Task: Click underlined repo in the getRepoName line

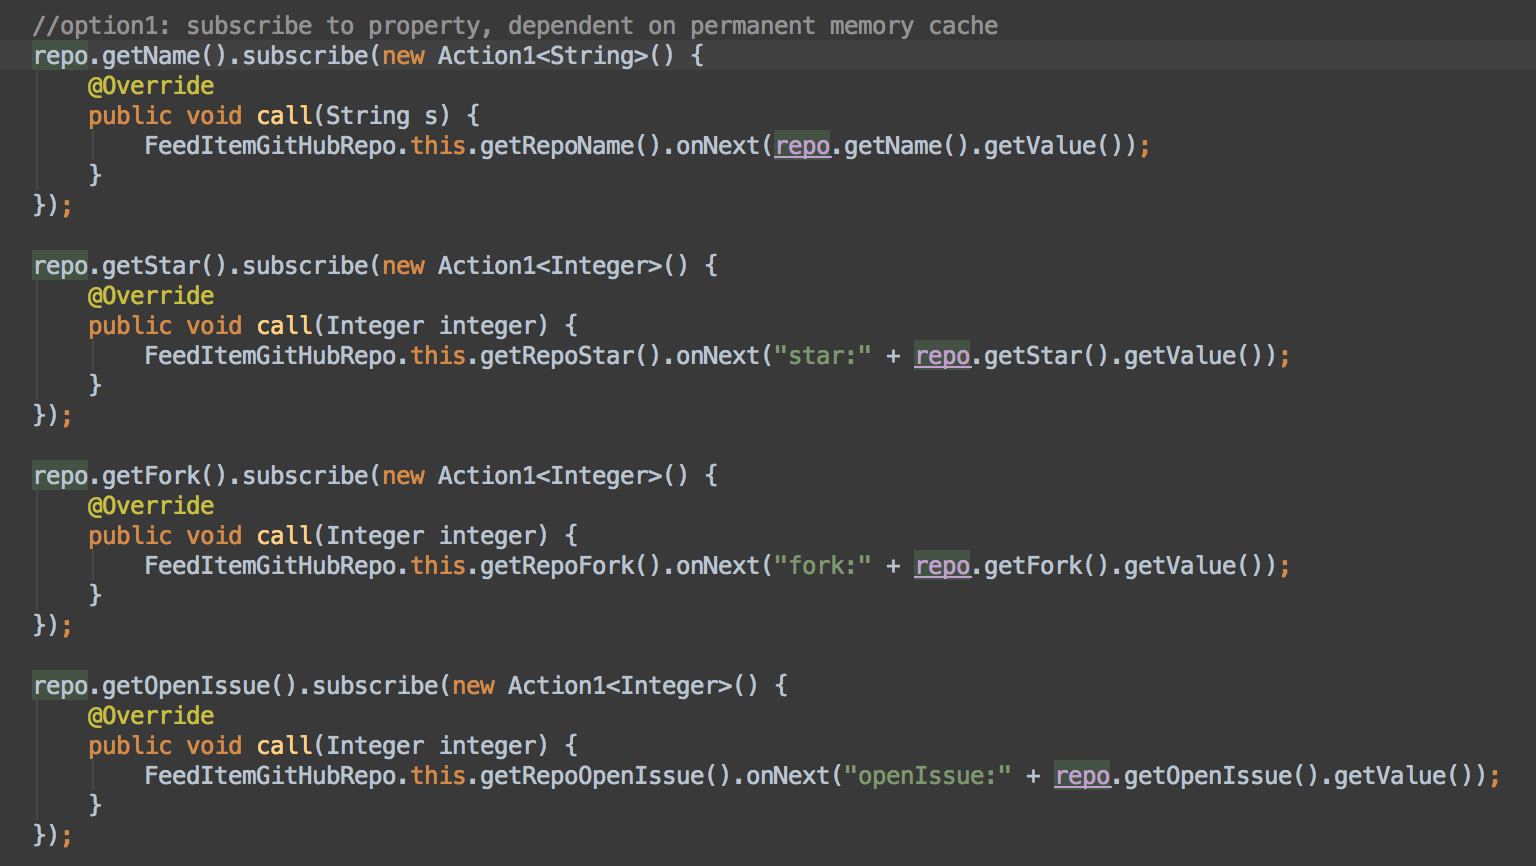Action: (802, 146)
